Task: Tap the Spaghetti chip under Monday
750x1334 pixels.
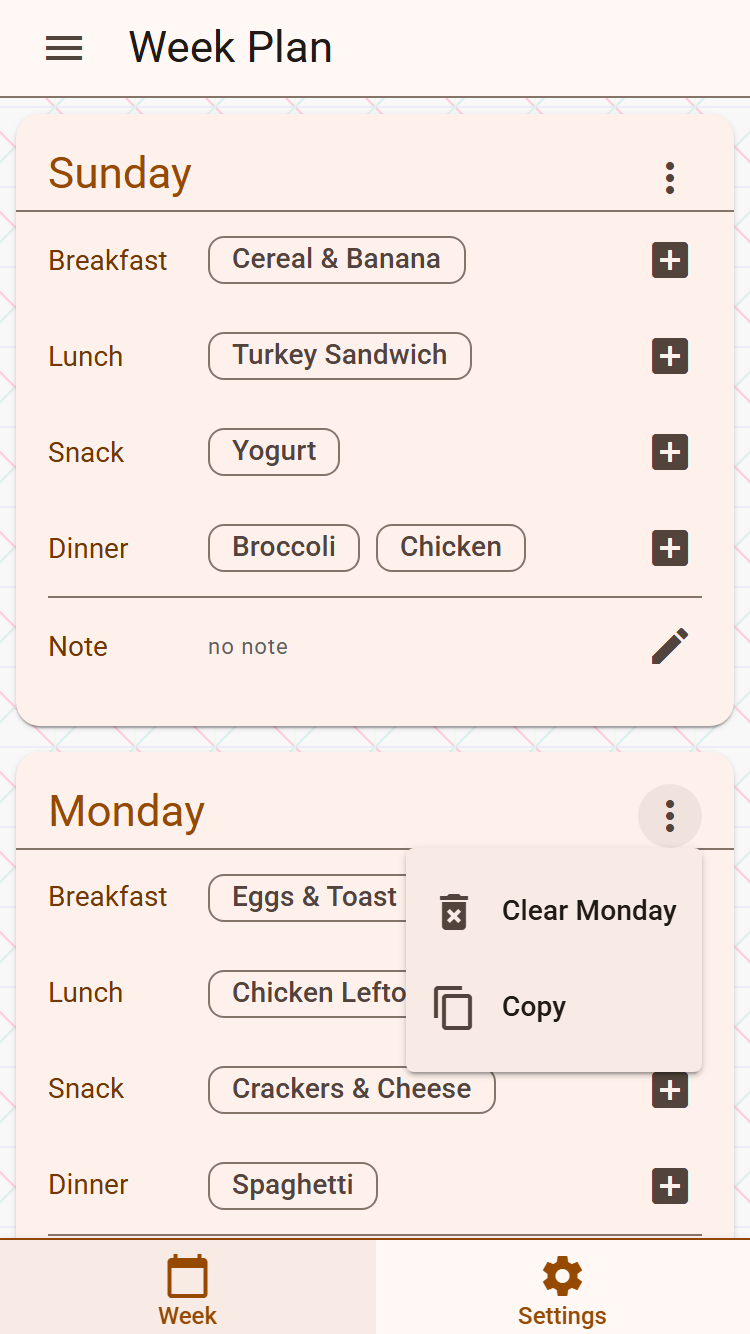Action: click(x=293, y=1186)
